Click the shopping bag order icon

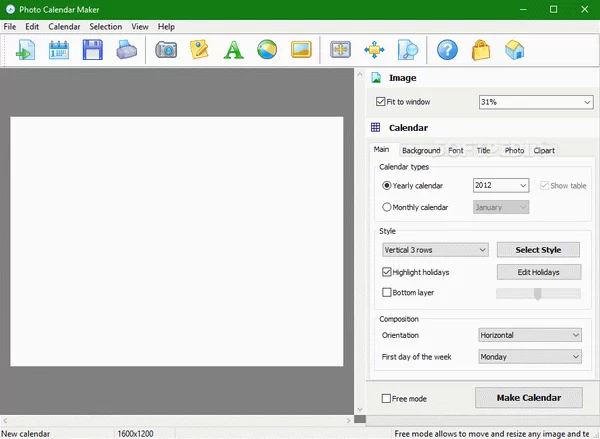pyautogui.click(x=481, y=50)
